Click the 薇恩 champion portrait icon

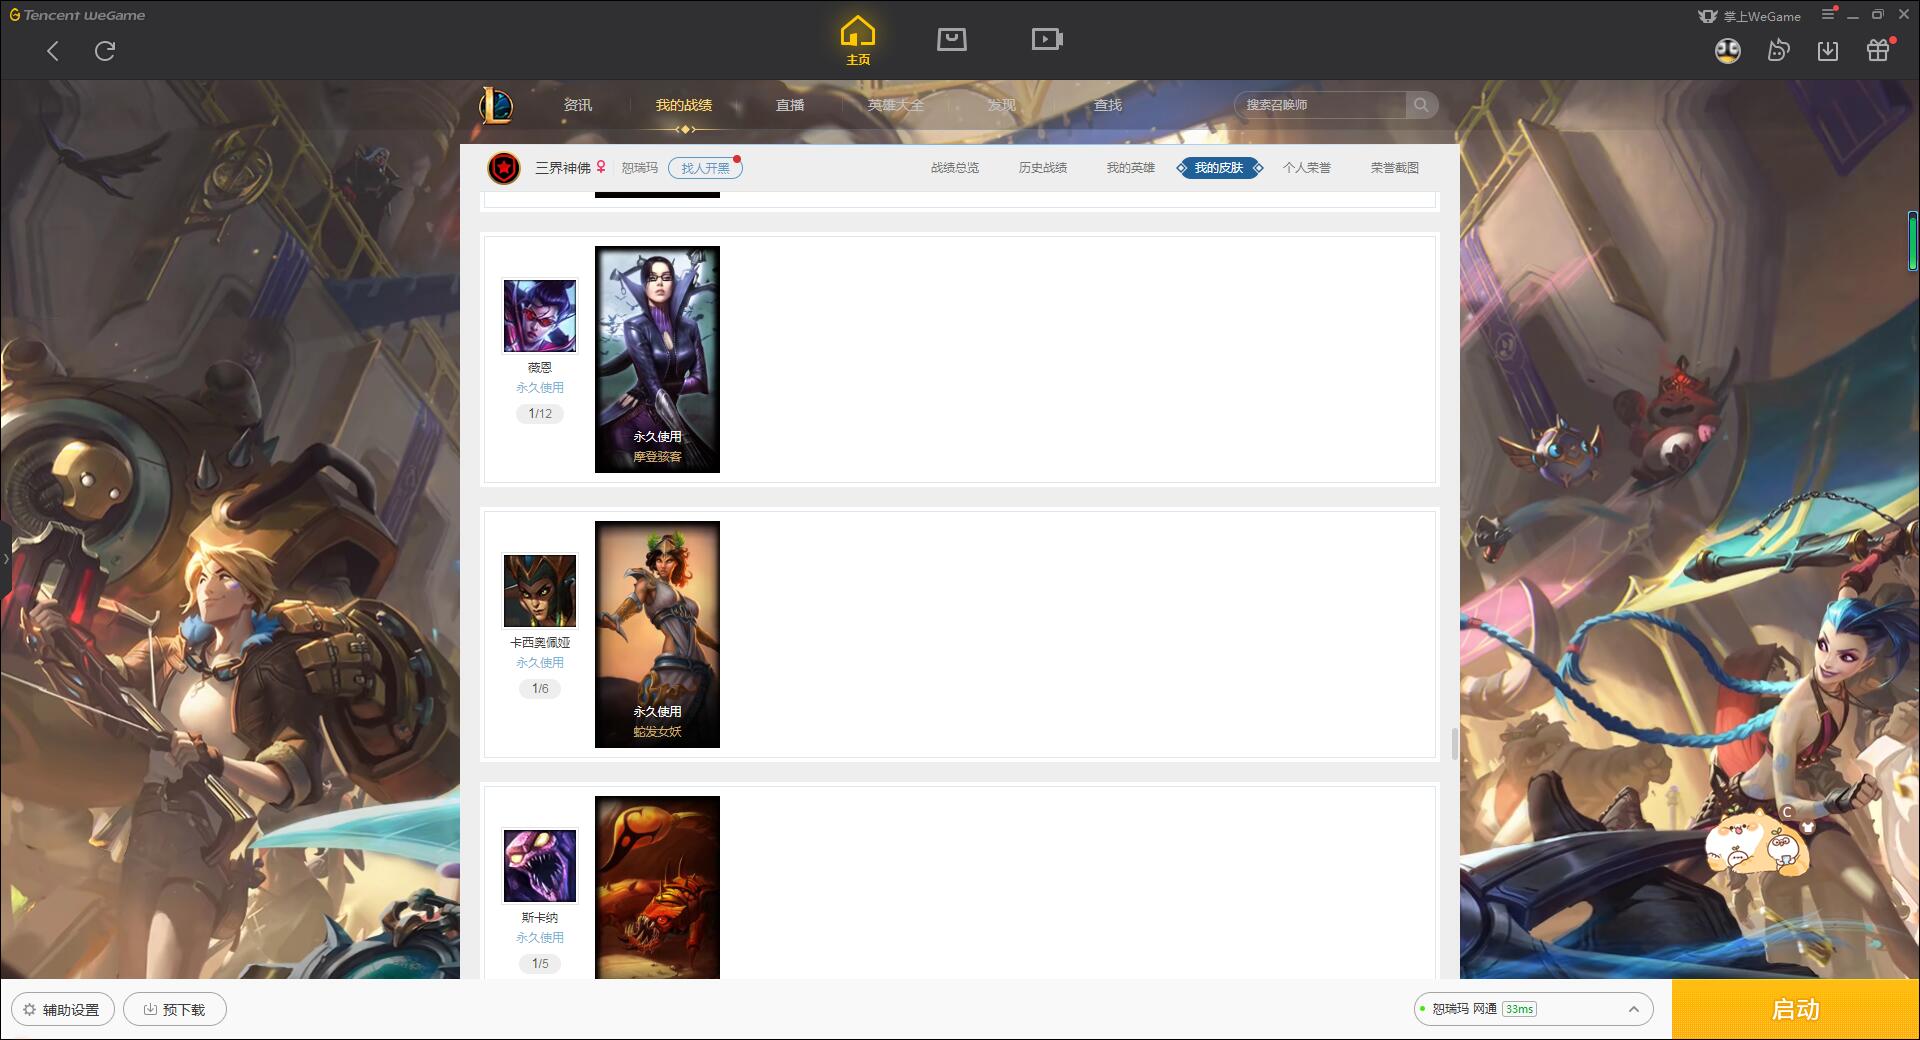pyautogui.click(x=540, y=316)
